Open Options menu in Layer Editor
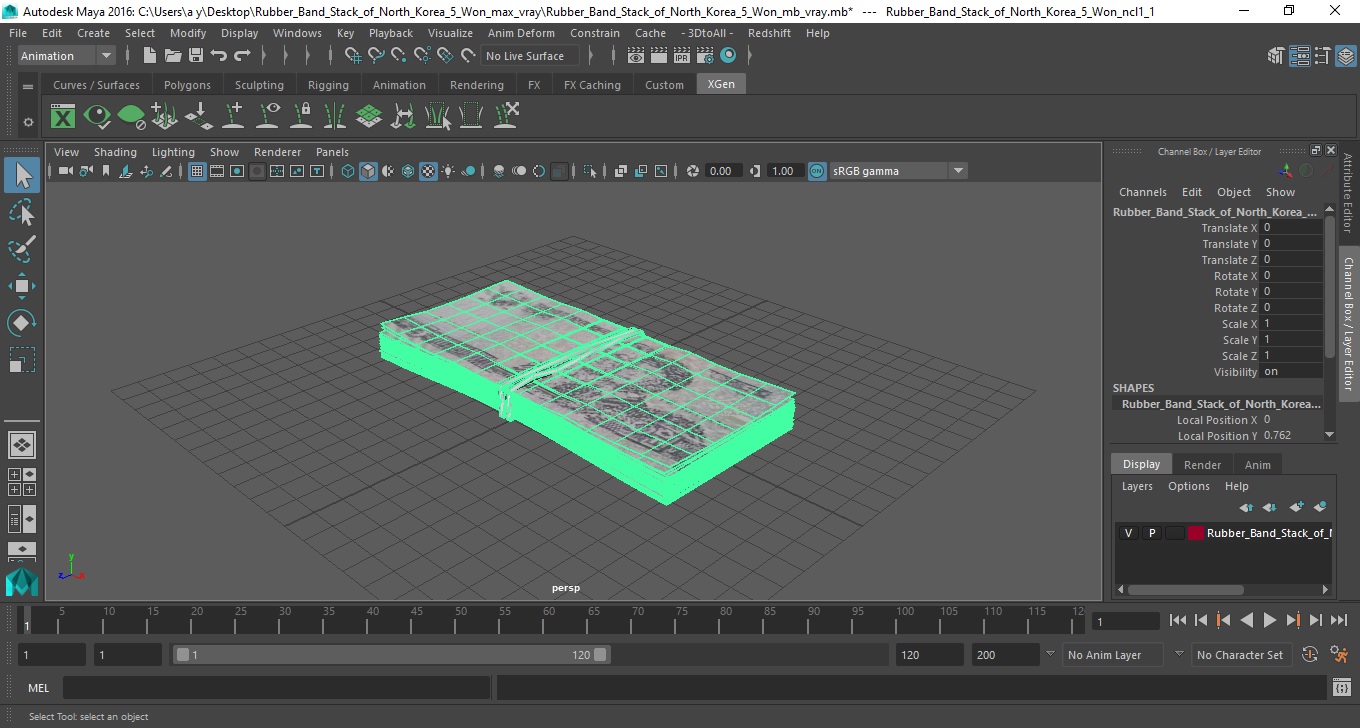1360x728 pixels. point(1189,486)
